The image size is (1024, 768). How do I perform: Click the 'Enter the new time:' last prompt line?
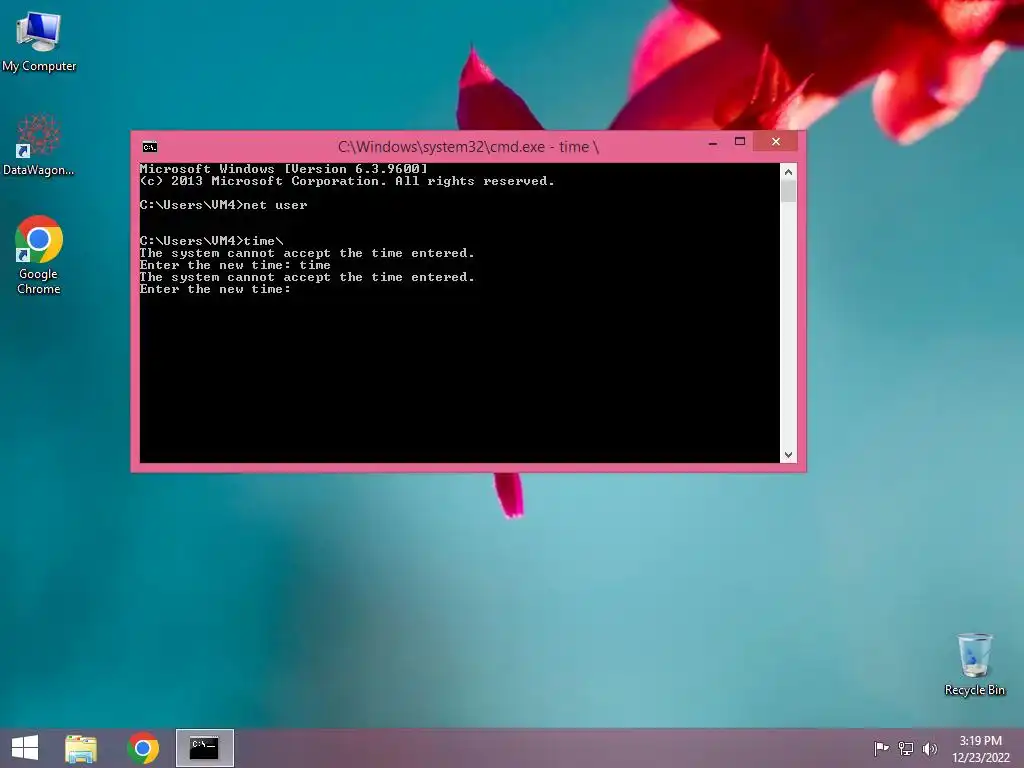(215, 289)
